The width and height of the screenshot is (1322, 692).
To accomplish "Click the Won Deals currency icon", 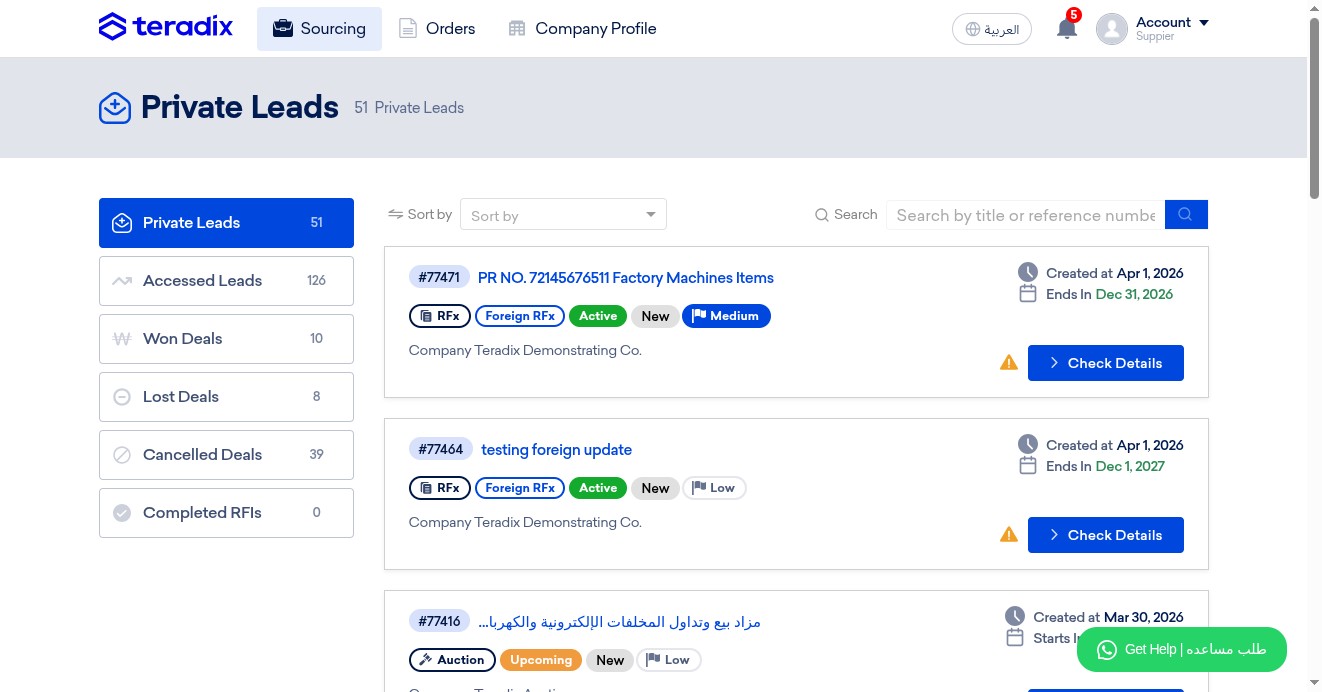I will coord(122,339).
